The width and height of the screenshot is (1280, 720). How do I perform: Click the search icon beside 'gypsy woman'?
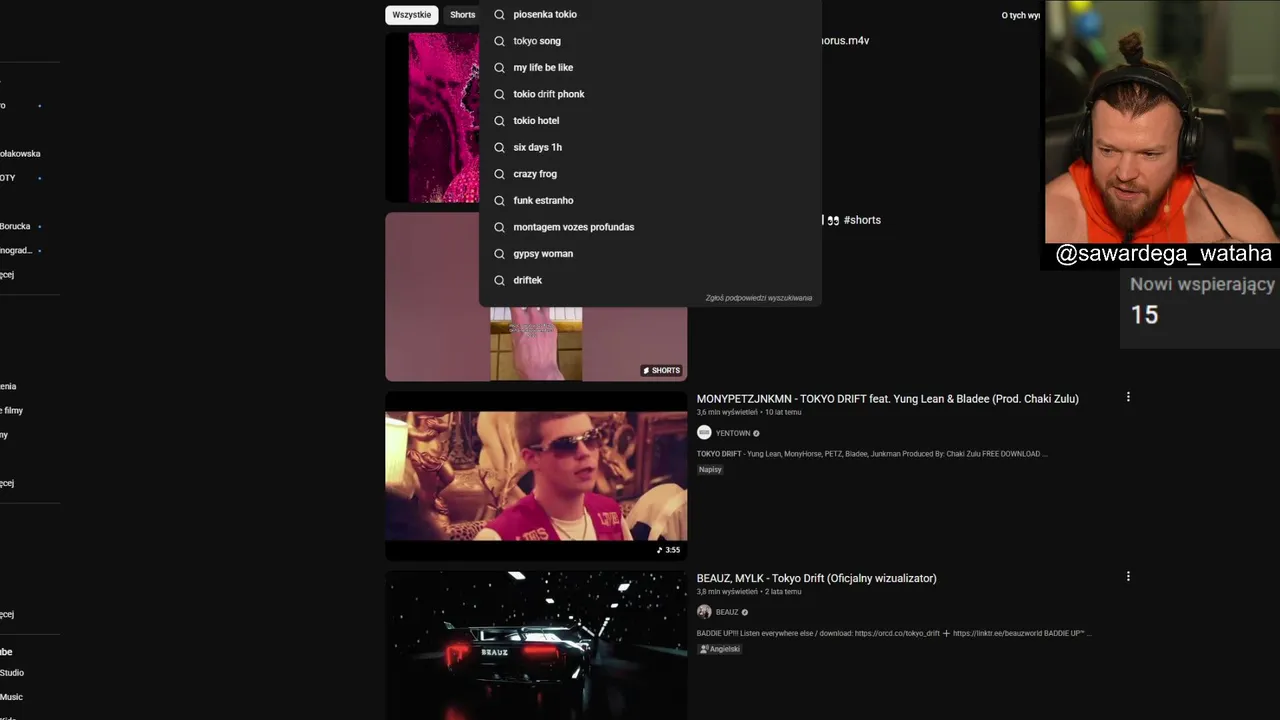pos(499,254)
